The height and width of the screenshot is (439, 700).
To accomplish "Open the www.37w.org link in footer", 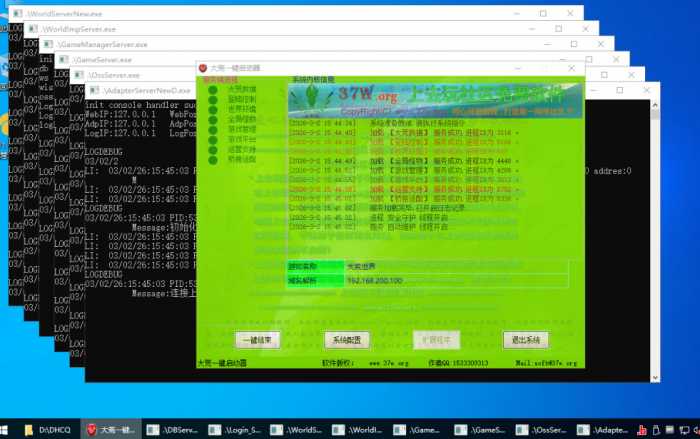I will [x=387, y=364].
